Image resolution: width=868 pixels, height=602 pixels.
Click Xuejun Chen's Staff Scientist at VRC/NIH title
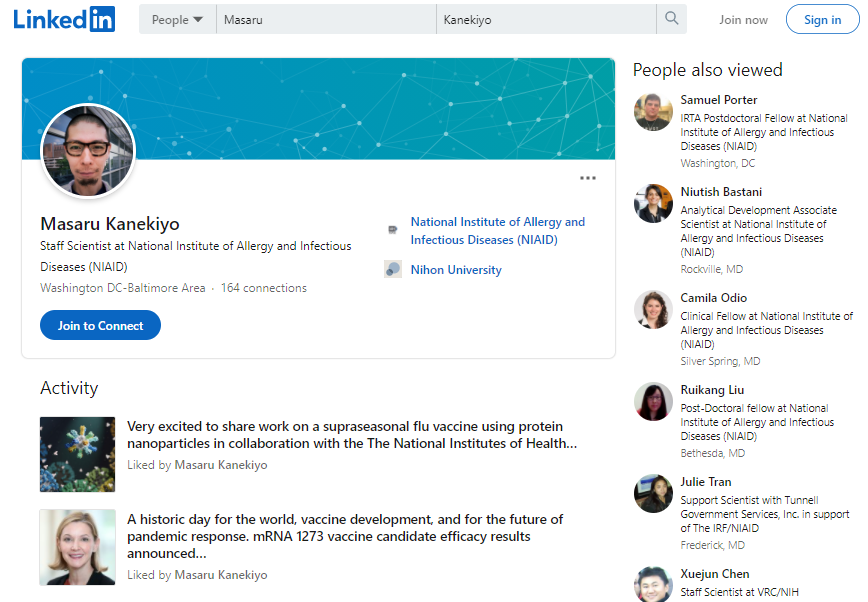click(x=739, y=592)
